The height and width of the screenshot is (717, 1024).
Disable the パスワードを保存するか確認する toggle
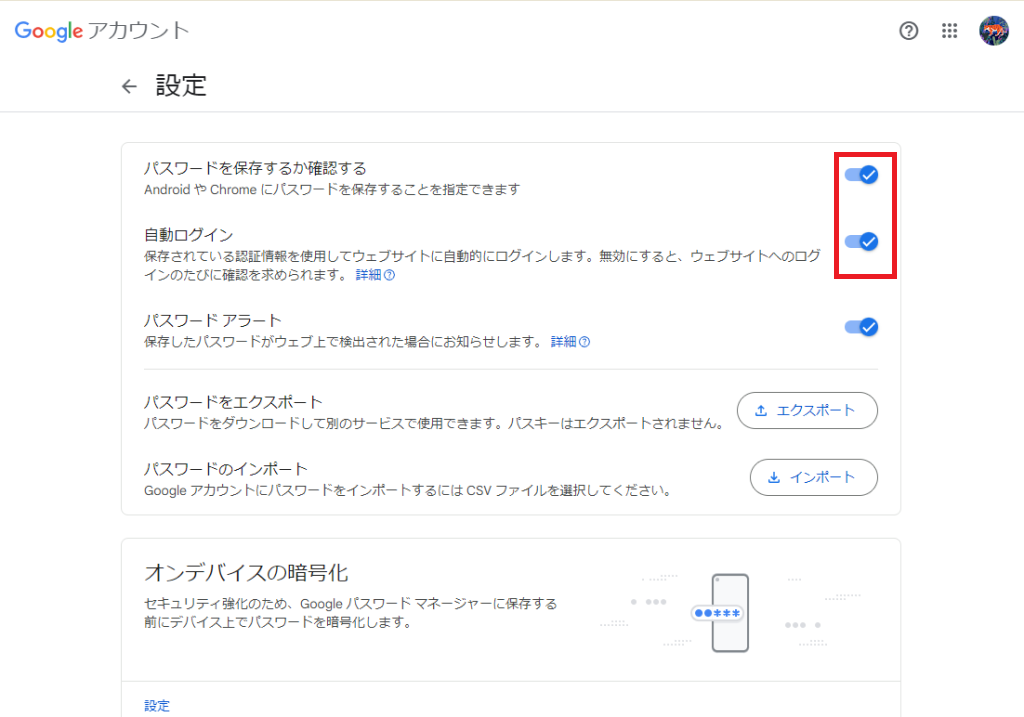pos(861,175)
